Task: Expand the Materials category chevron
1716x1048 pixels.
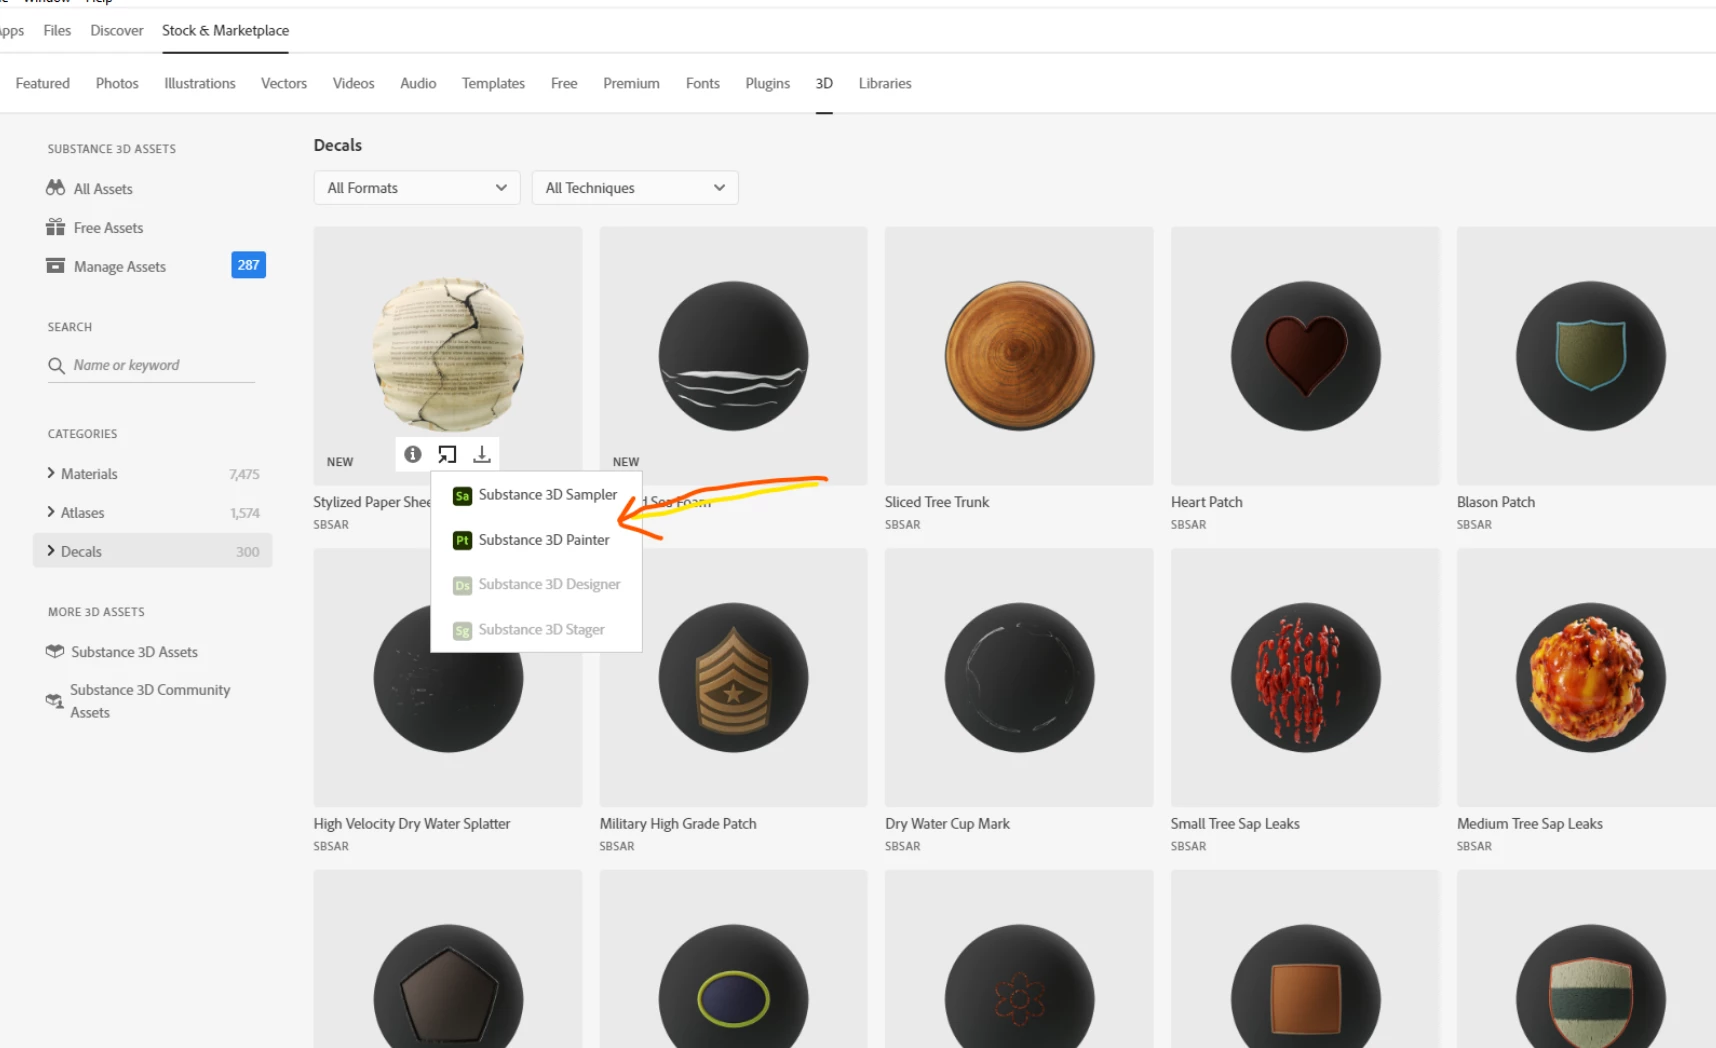Action: point(51,473)
